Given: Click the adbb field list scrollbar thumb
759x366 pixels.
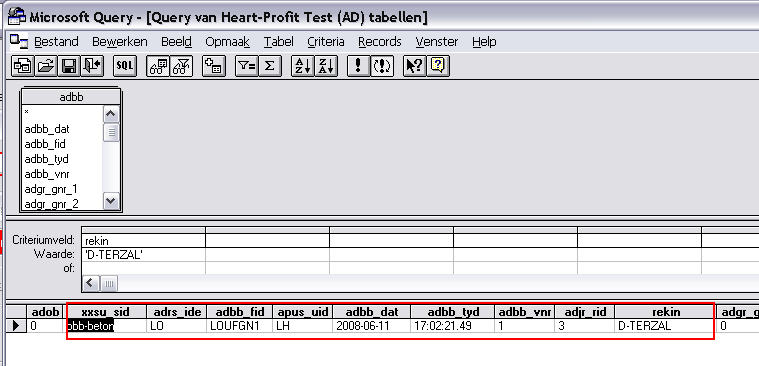Looking at the screenshot, I should [111, 132].
